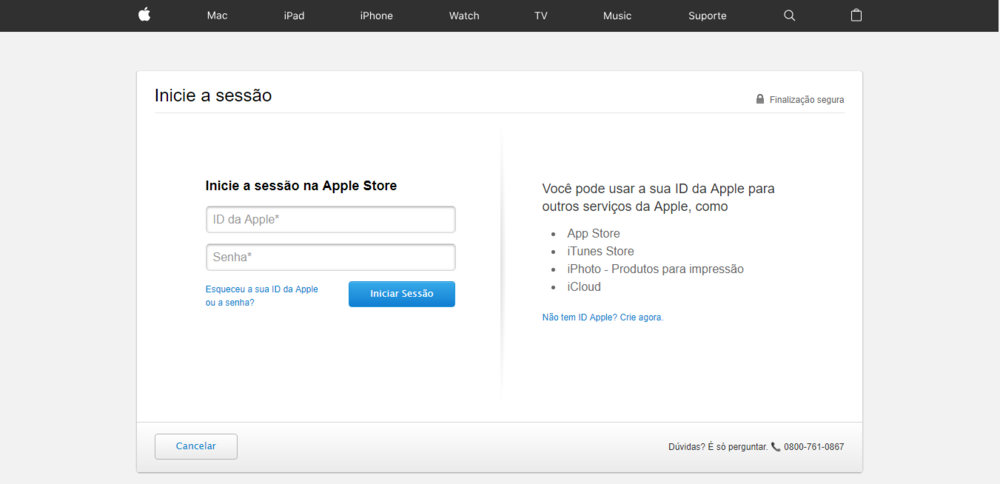This screenshot has width=1000, height=484.
Task: Click the Apple logo in the navigation bar
Action: 144,15
